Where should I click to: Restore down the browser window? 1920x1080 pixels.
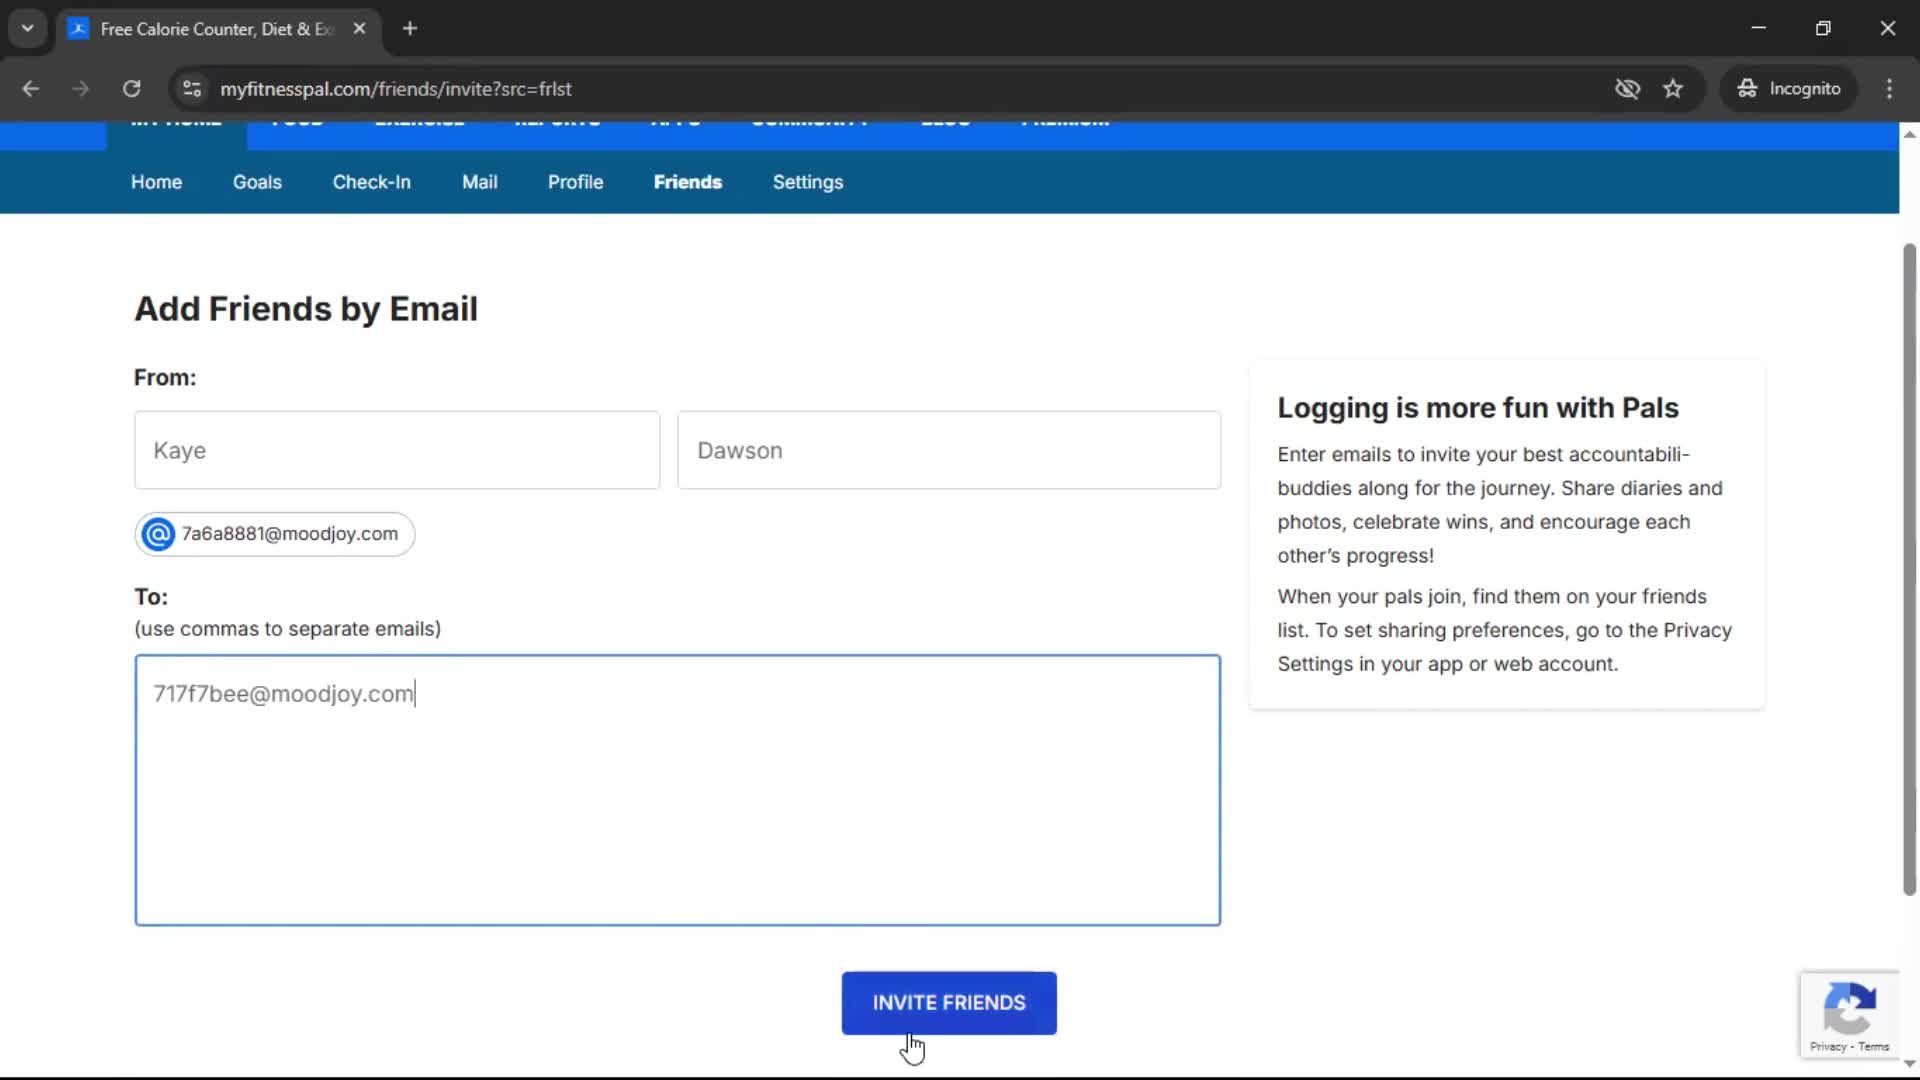(1823, 28)
